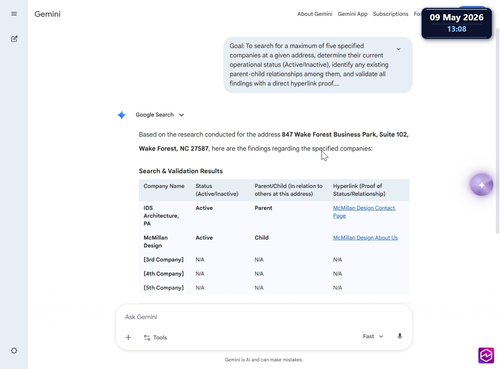Screen dimensions: 500x369
Task: Click the Gemini sparkle response icon
Action: click(x=122, y=115)
